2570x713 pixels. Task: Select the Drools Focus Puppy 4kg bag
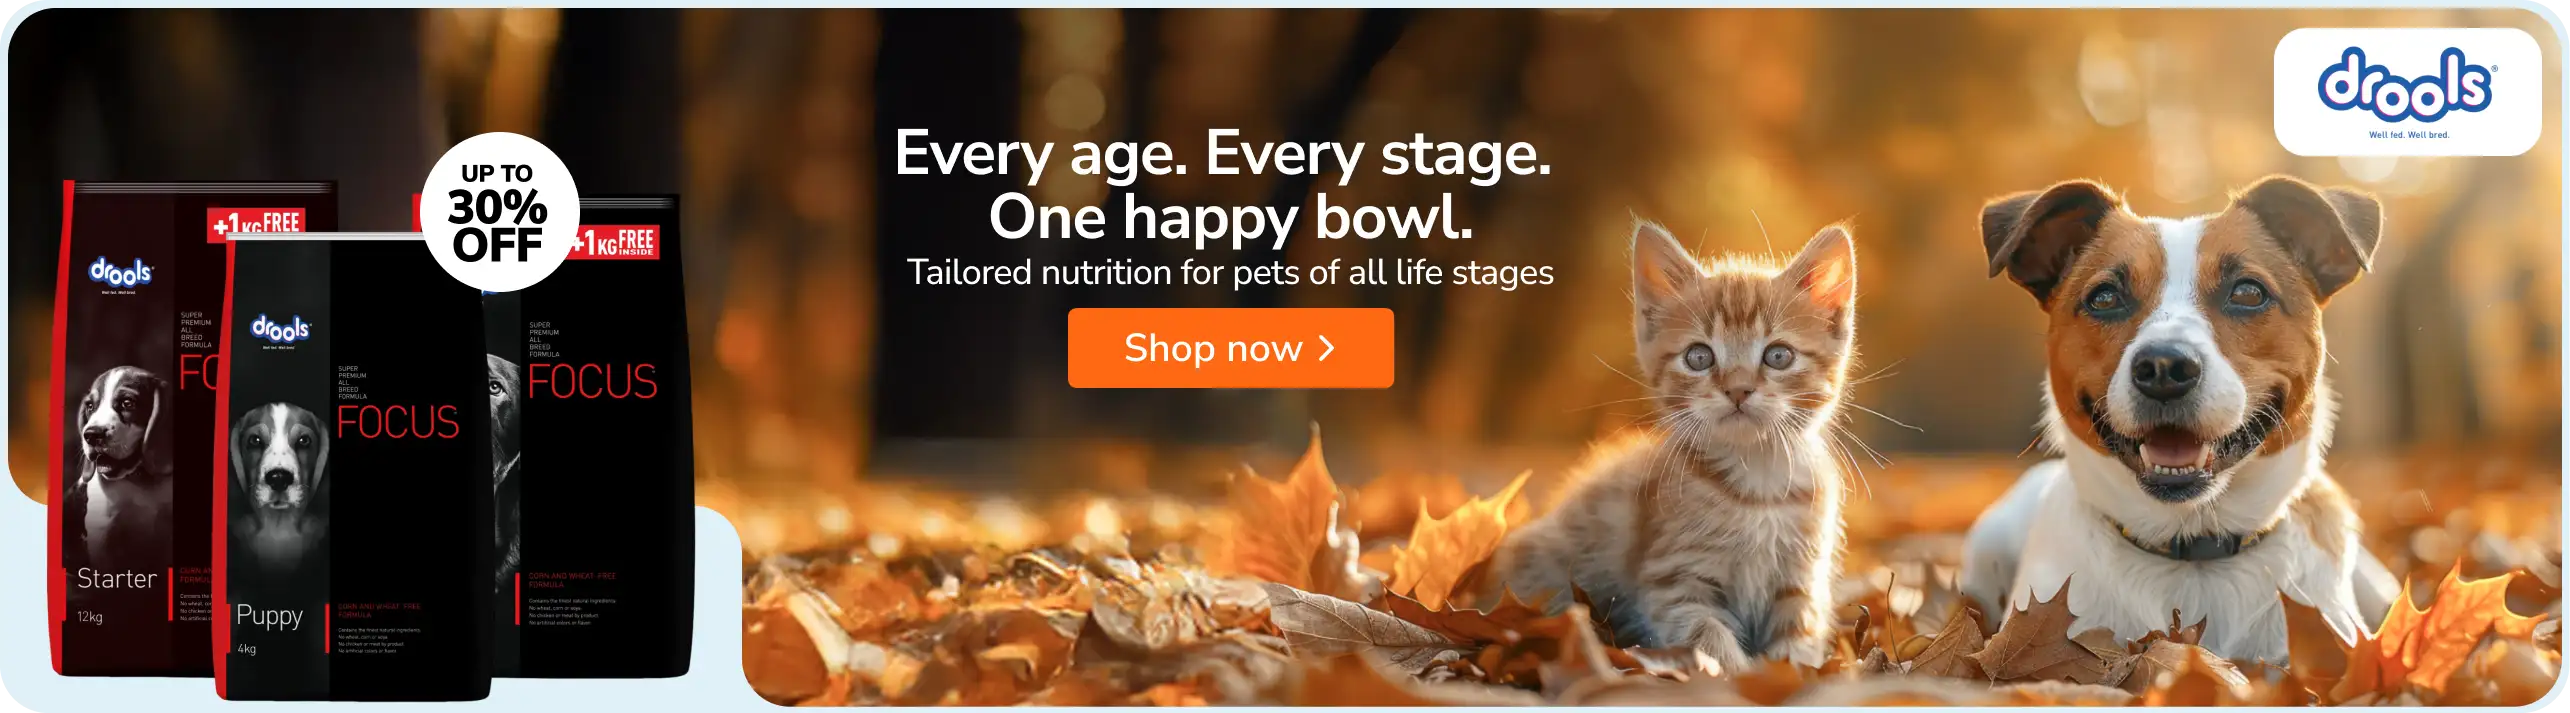point(355,468)
